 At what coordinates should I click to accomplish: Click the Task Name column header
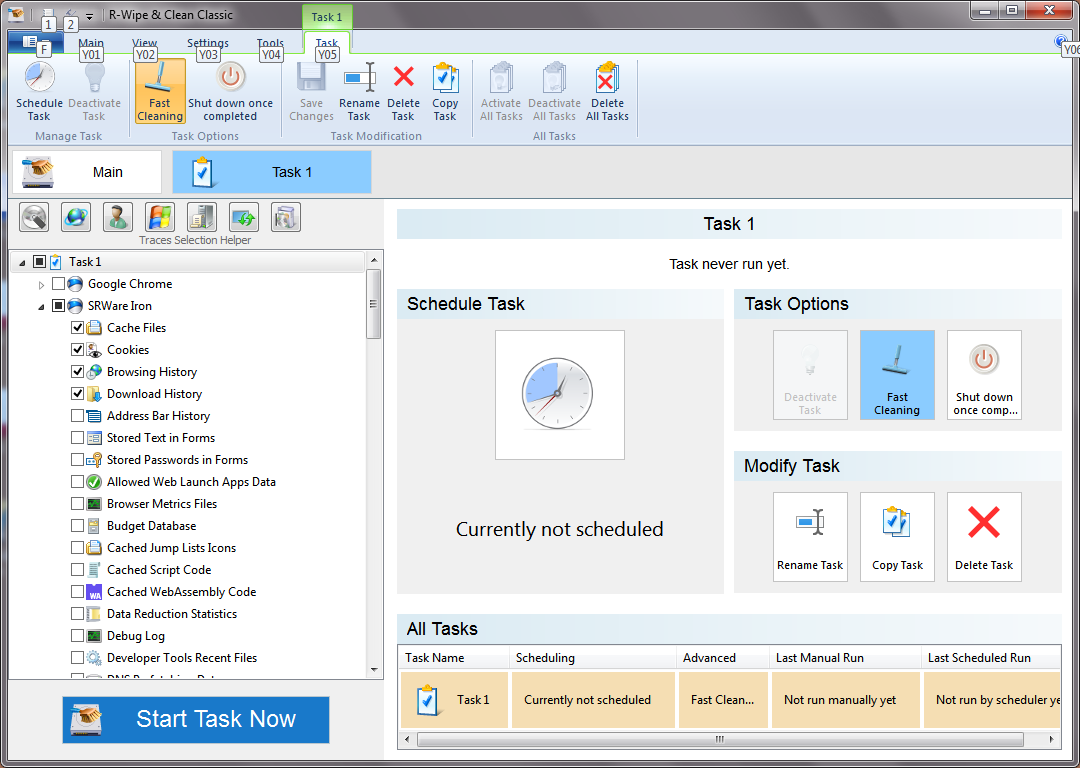coord(454,658)
